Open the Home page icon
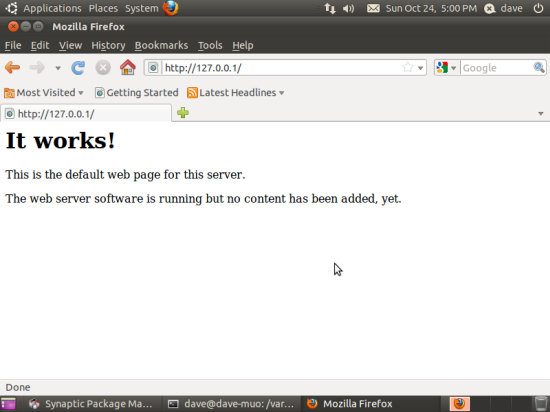Image resolution: width=550 pixels, height=412 pixels. [128, 67]
